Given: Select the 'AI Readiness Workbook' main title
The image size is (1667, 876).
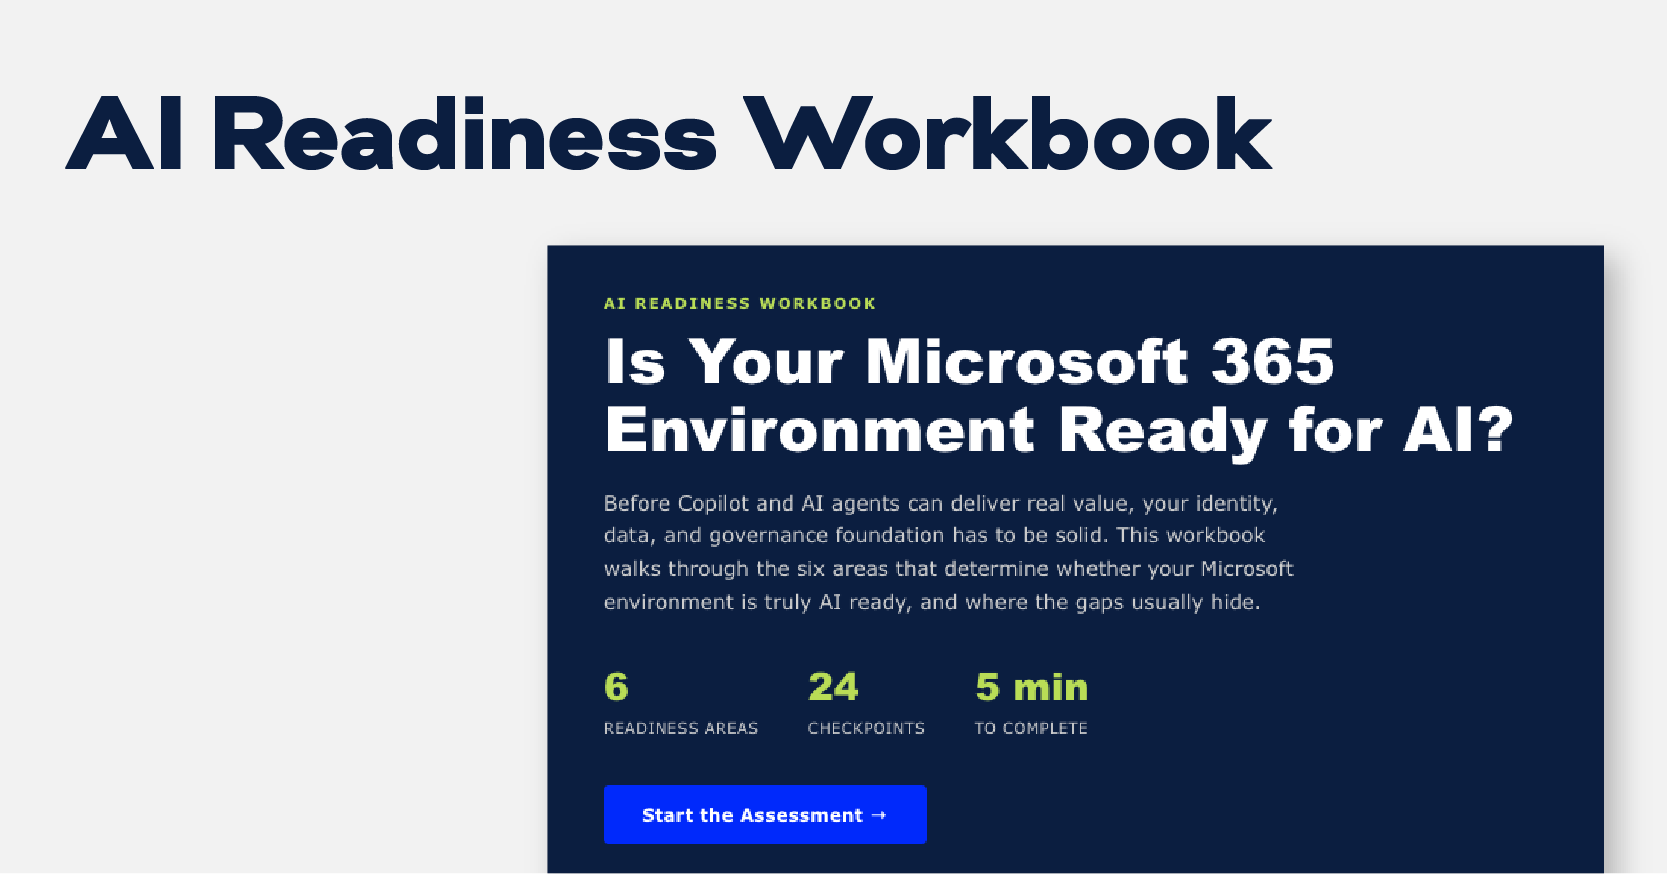Looking at the screenshot, I should [x=669, y=135].
